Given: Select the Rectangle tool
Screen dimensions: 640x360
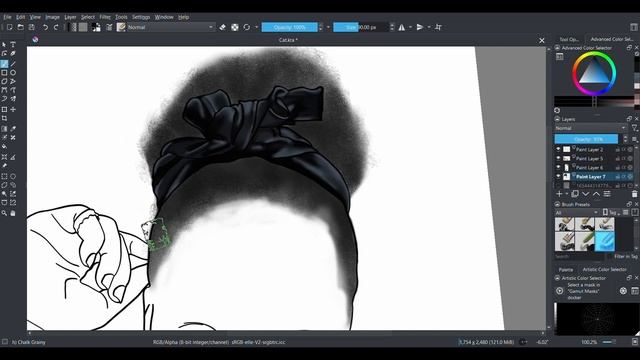Looking at the screenshot, I should click(x=4, y=73).
